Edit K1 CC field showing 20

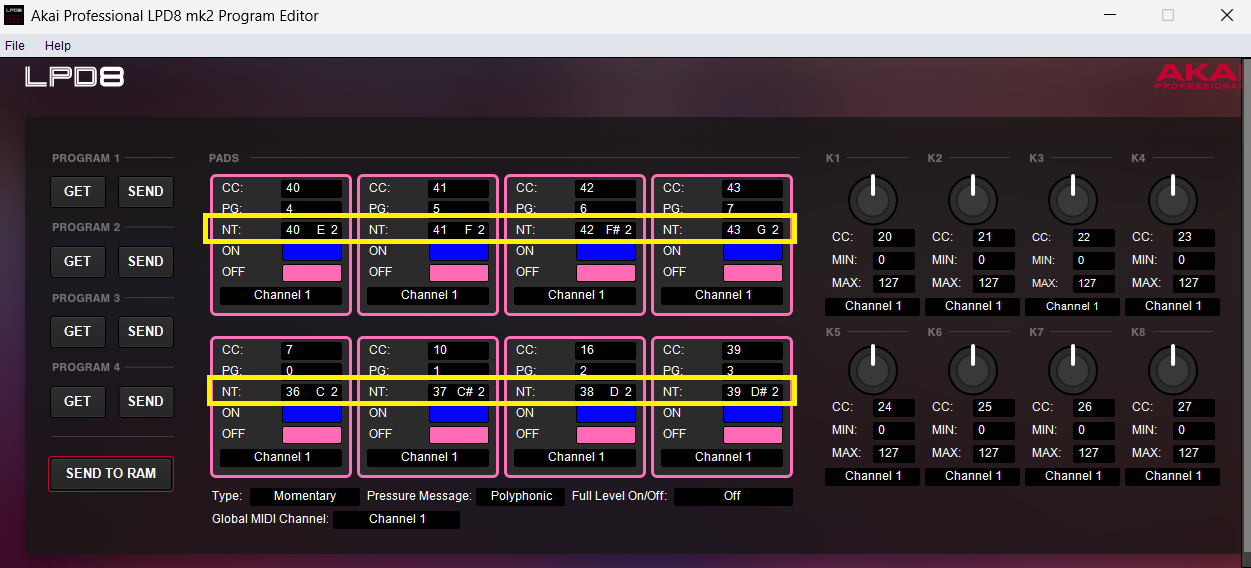pyautogui.click(x=892, y=238)
